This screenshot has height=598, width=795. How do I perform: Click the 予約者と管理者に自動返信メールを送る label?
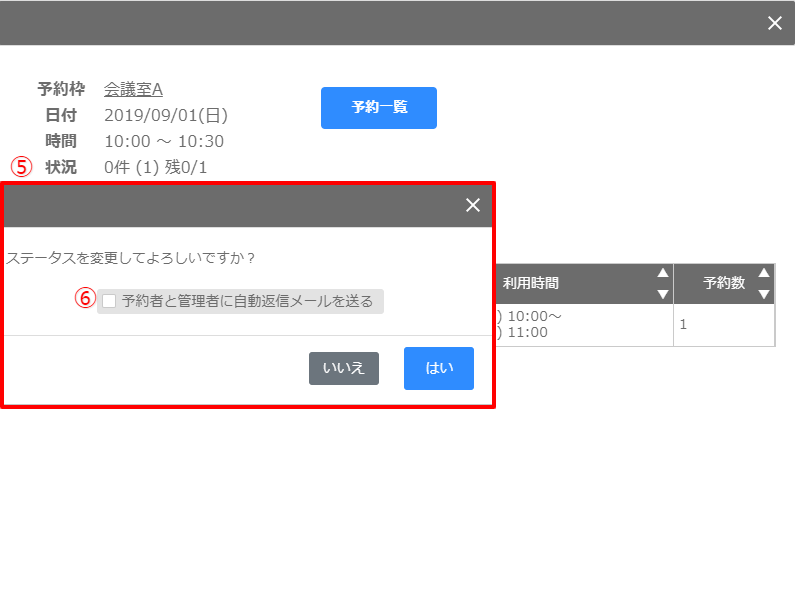[x=247, y=301]
